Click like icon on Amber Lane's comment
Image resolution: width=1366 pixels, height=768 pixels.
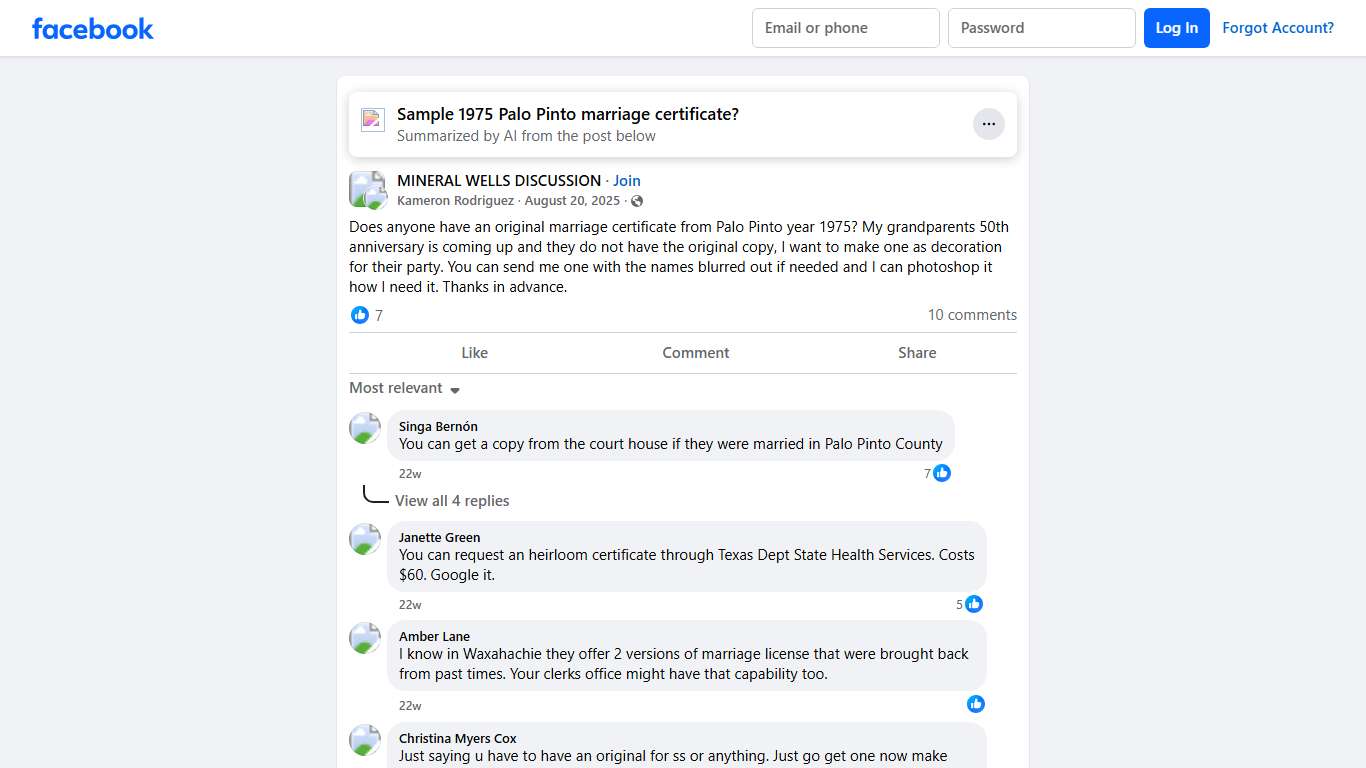pyautogui.click(x=976, y=704)
